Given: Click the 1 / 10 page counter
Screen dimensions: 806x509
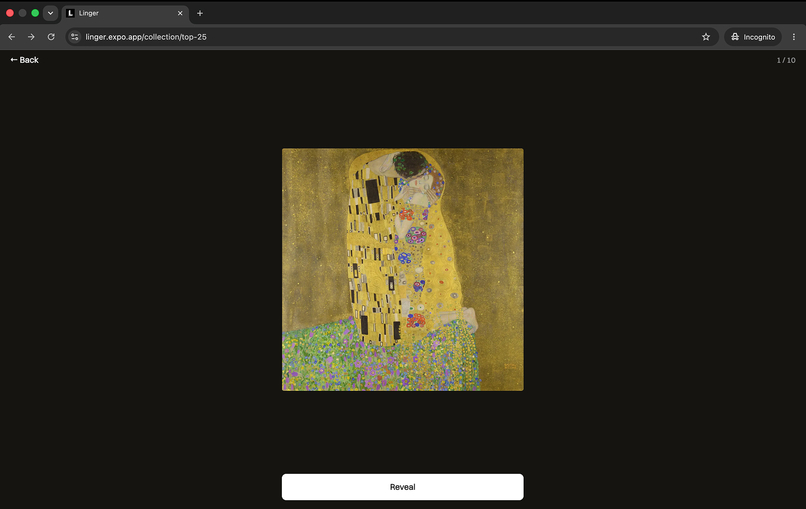Looking at the screenshot, I should [x=786, y=60].
